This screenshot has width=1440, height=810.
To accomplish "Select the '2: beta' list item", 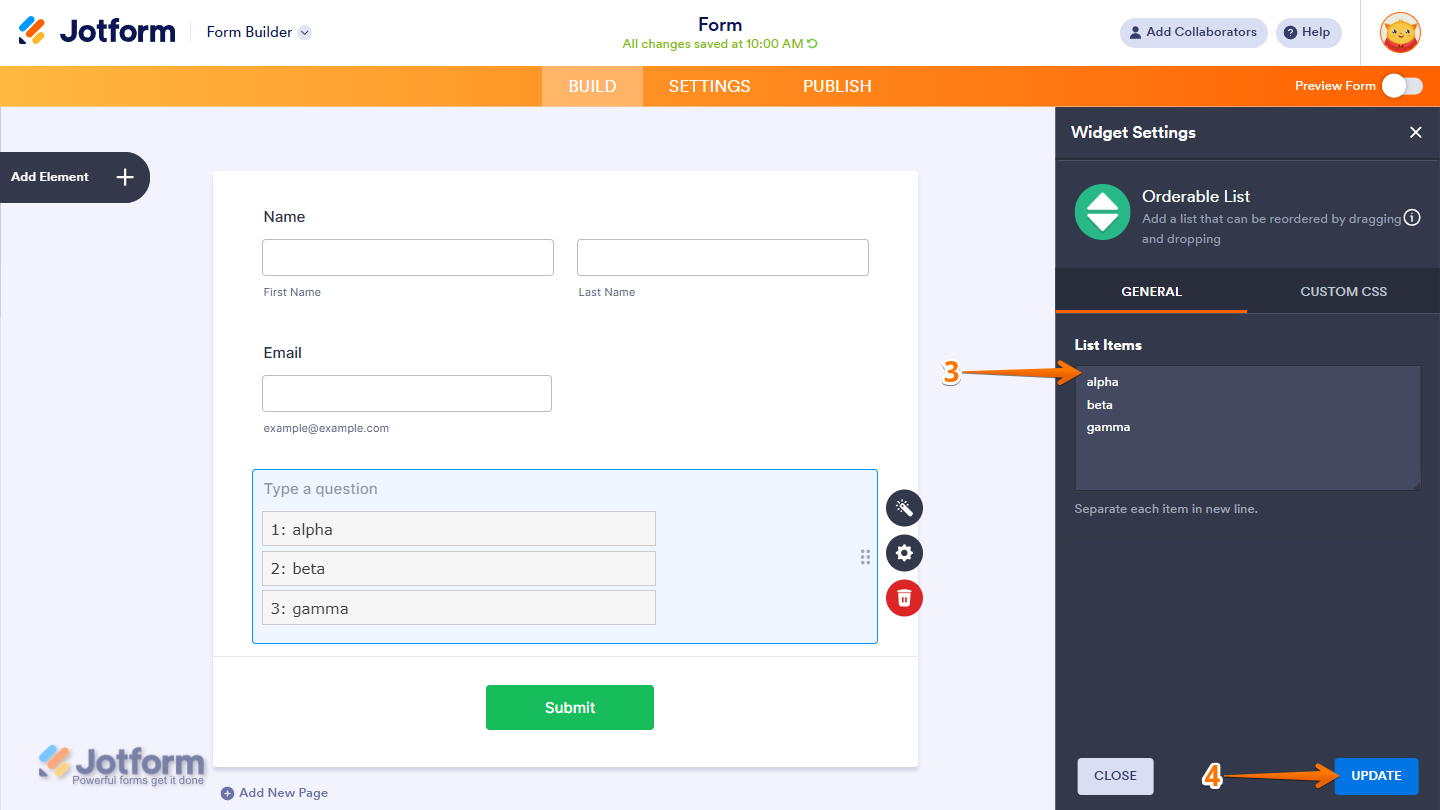I will click(459, 568).
